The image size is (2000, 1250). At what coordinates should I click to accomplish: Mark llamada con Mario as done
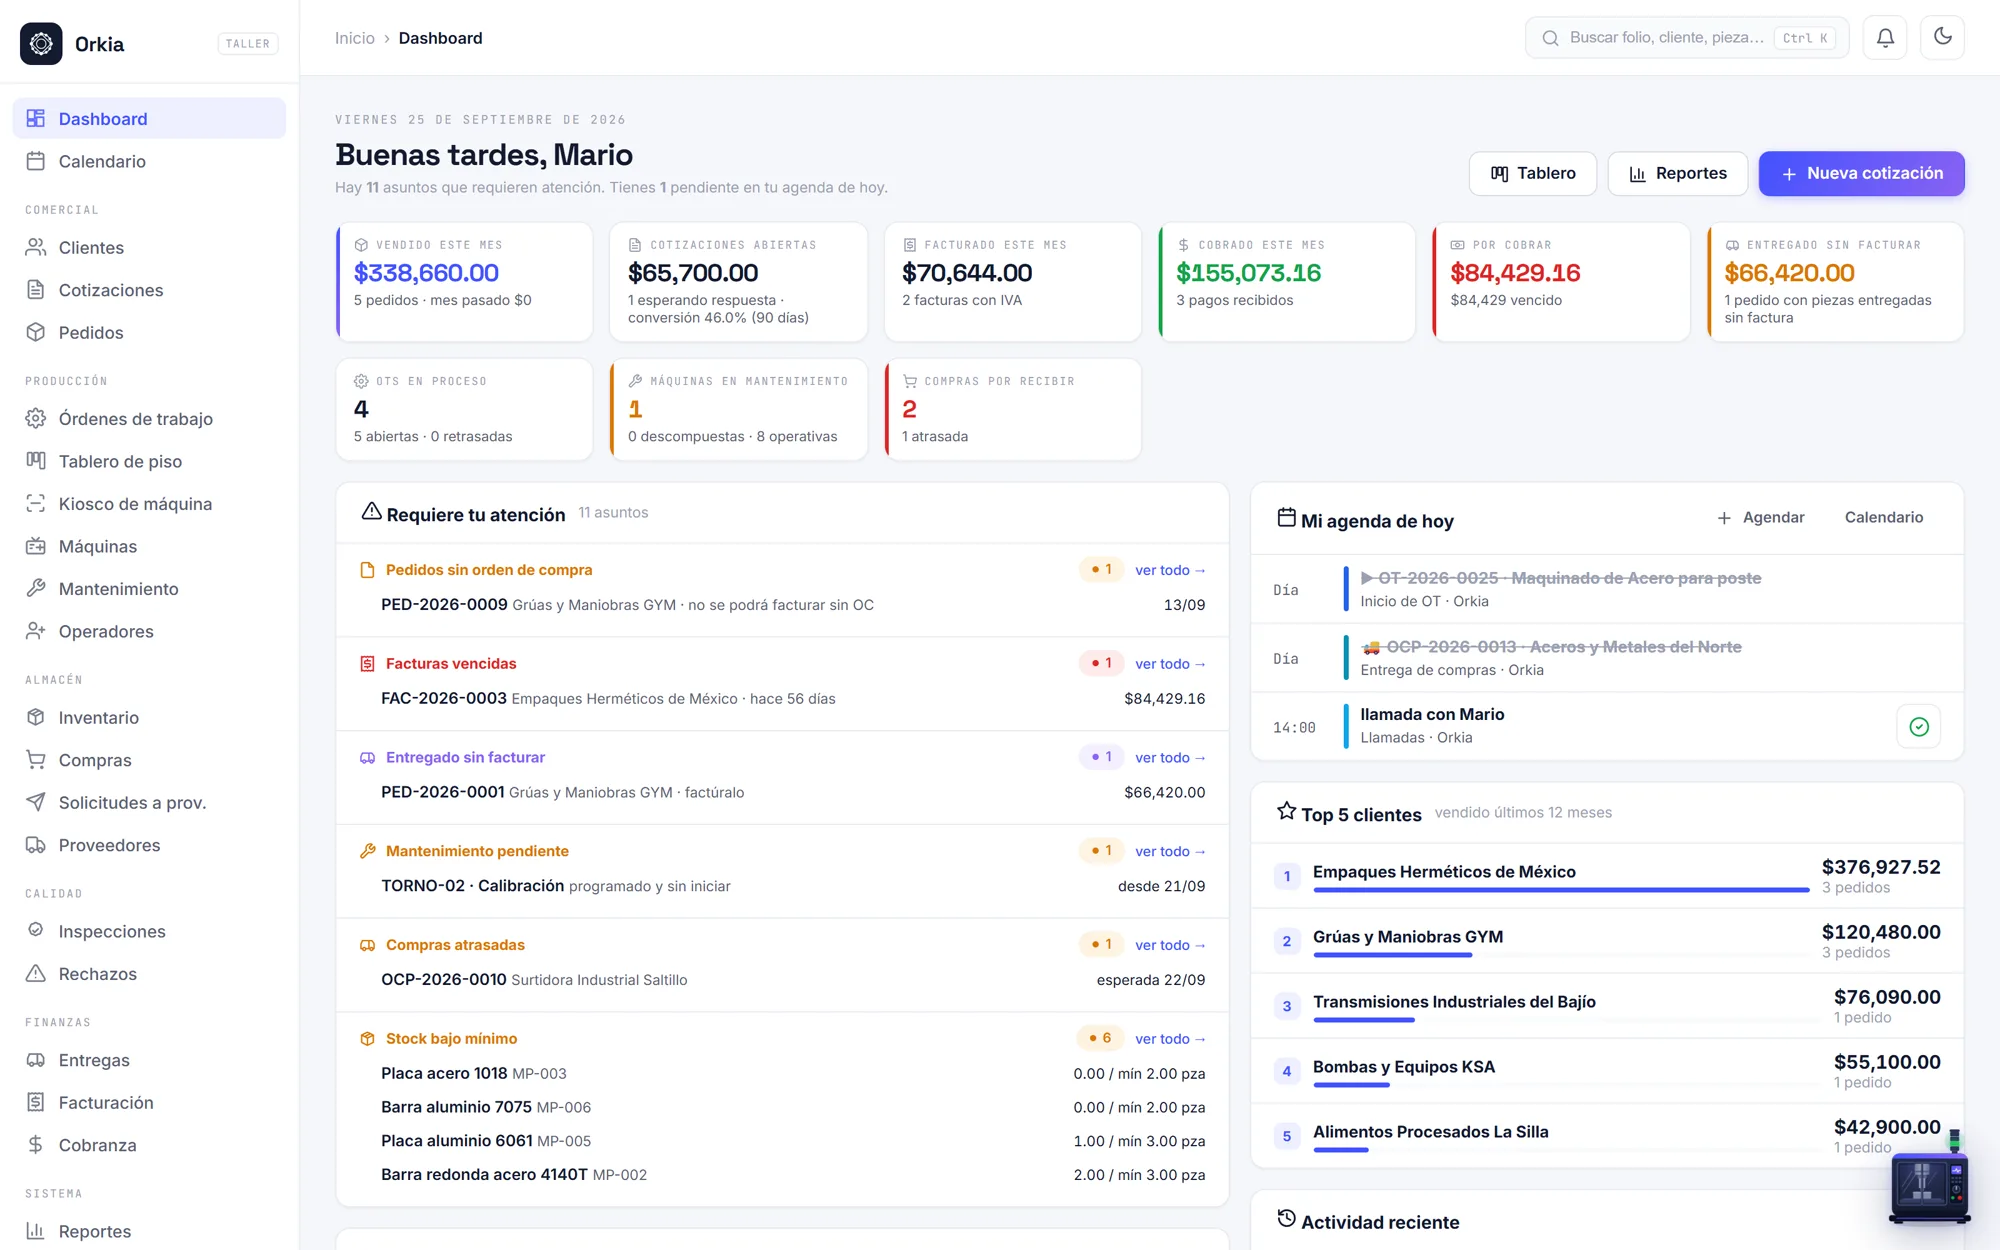(x=1918, y=727)
